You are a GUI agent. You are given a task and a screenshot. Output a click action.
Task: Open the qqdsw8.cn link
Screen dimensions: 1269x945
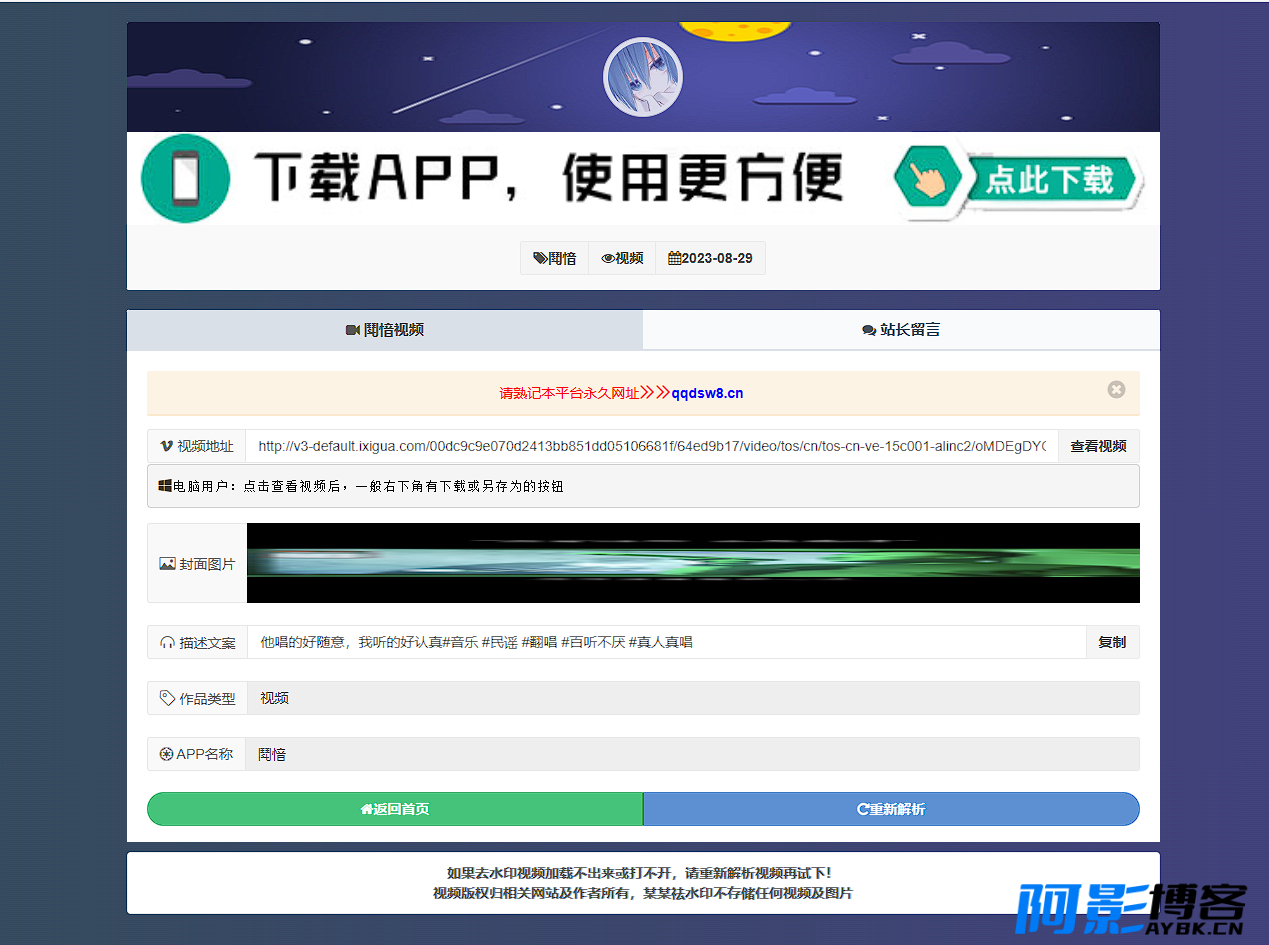point(707,393)
